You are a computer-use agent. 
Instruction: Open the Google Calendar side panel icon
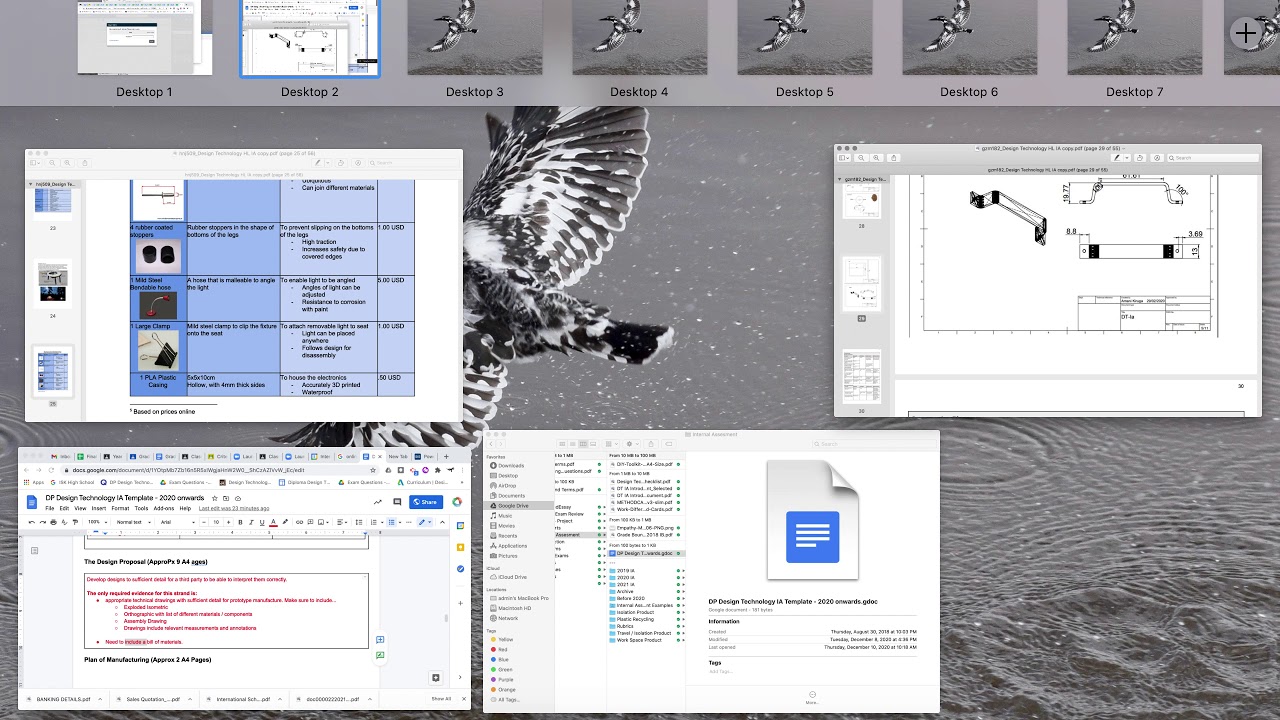(x=460, y=527)
